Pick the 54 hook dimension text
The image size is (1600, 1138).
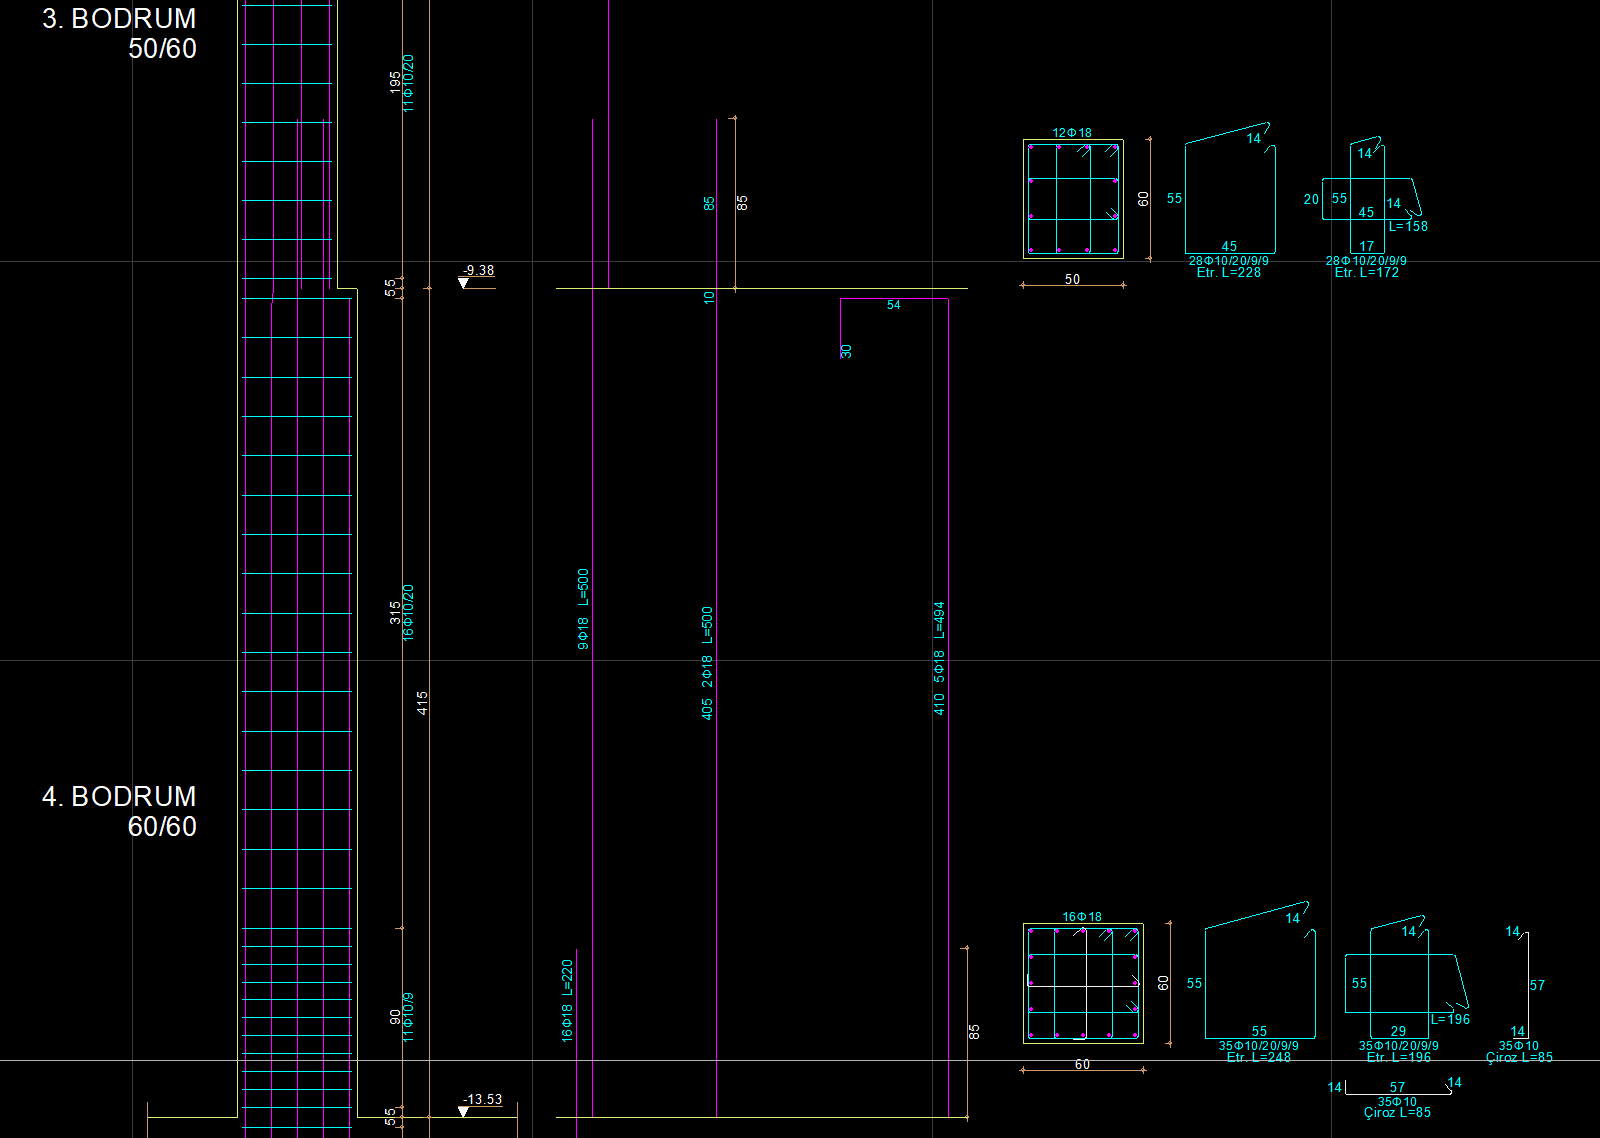894,305
